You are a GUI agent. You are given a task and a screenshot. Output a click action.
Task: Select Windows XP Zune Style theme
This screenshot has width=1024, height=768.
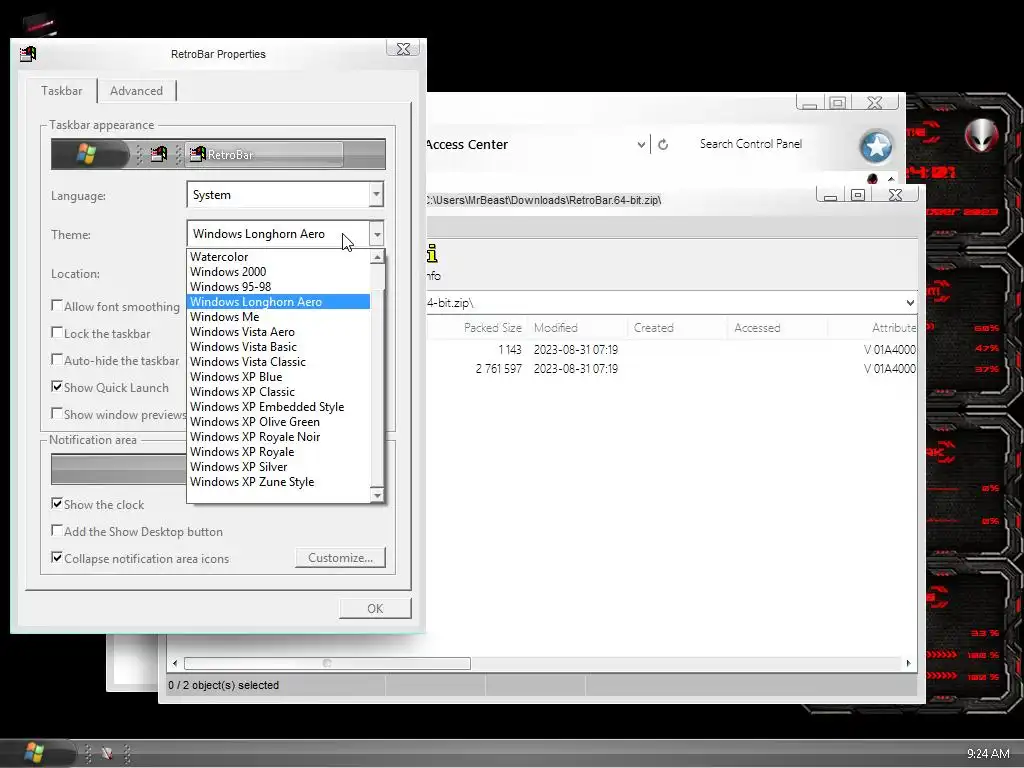tap(279, 482)
